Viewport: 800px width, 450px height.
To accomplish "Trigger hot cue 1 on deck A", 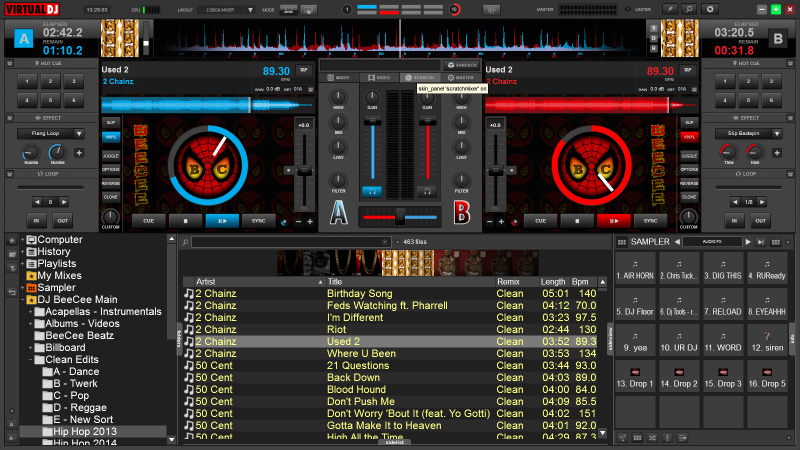I will tap(27, 81).
